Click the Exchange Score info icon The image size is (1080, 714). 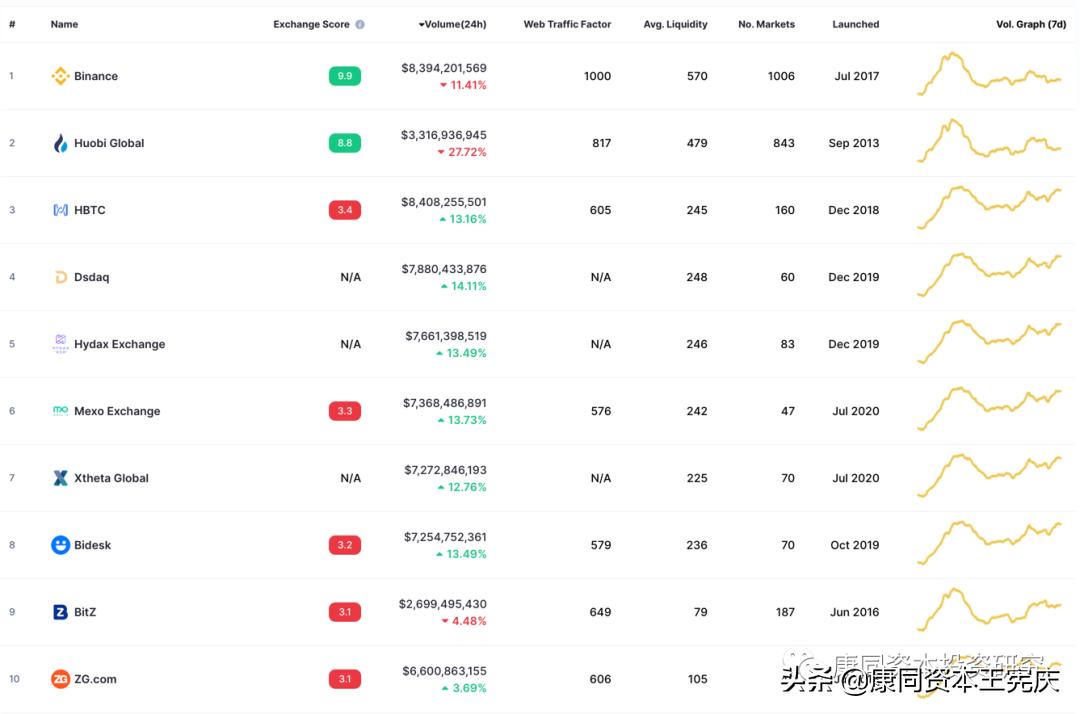pyautogui.click(x=360, y=24)
